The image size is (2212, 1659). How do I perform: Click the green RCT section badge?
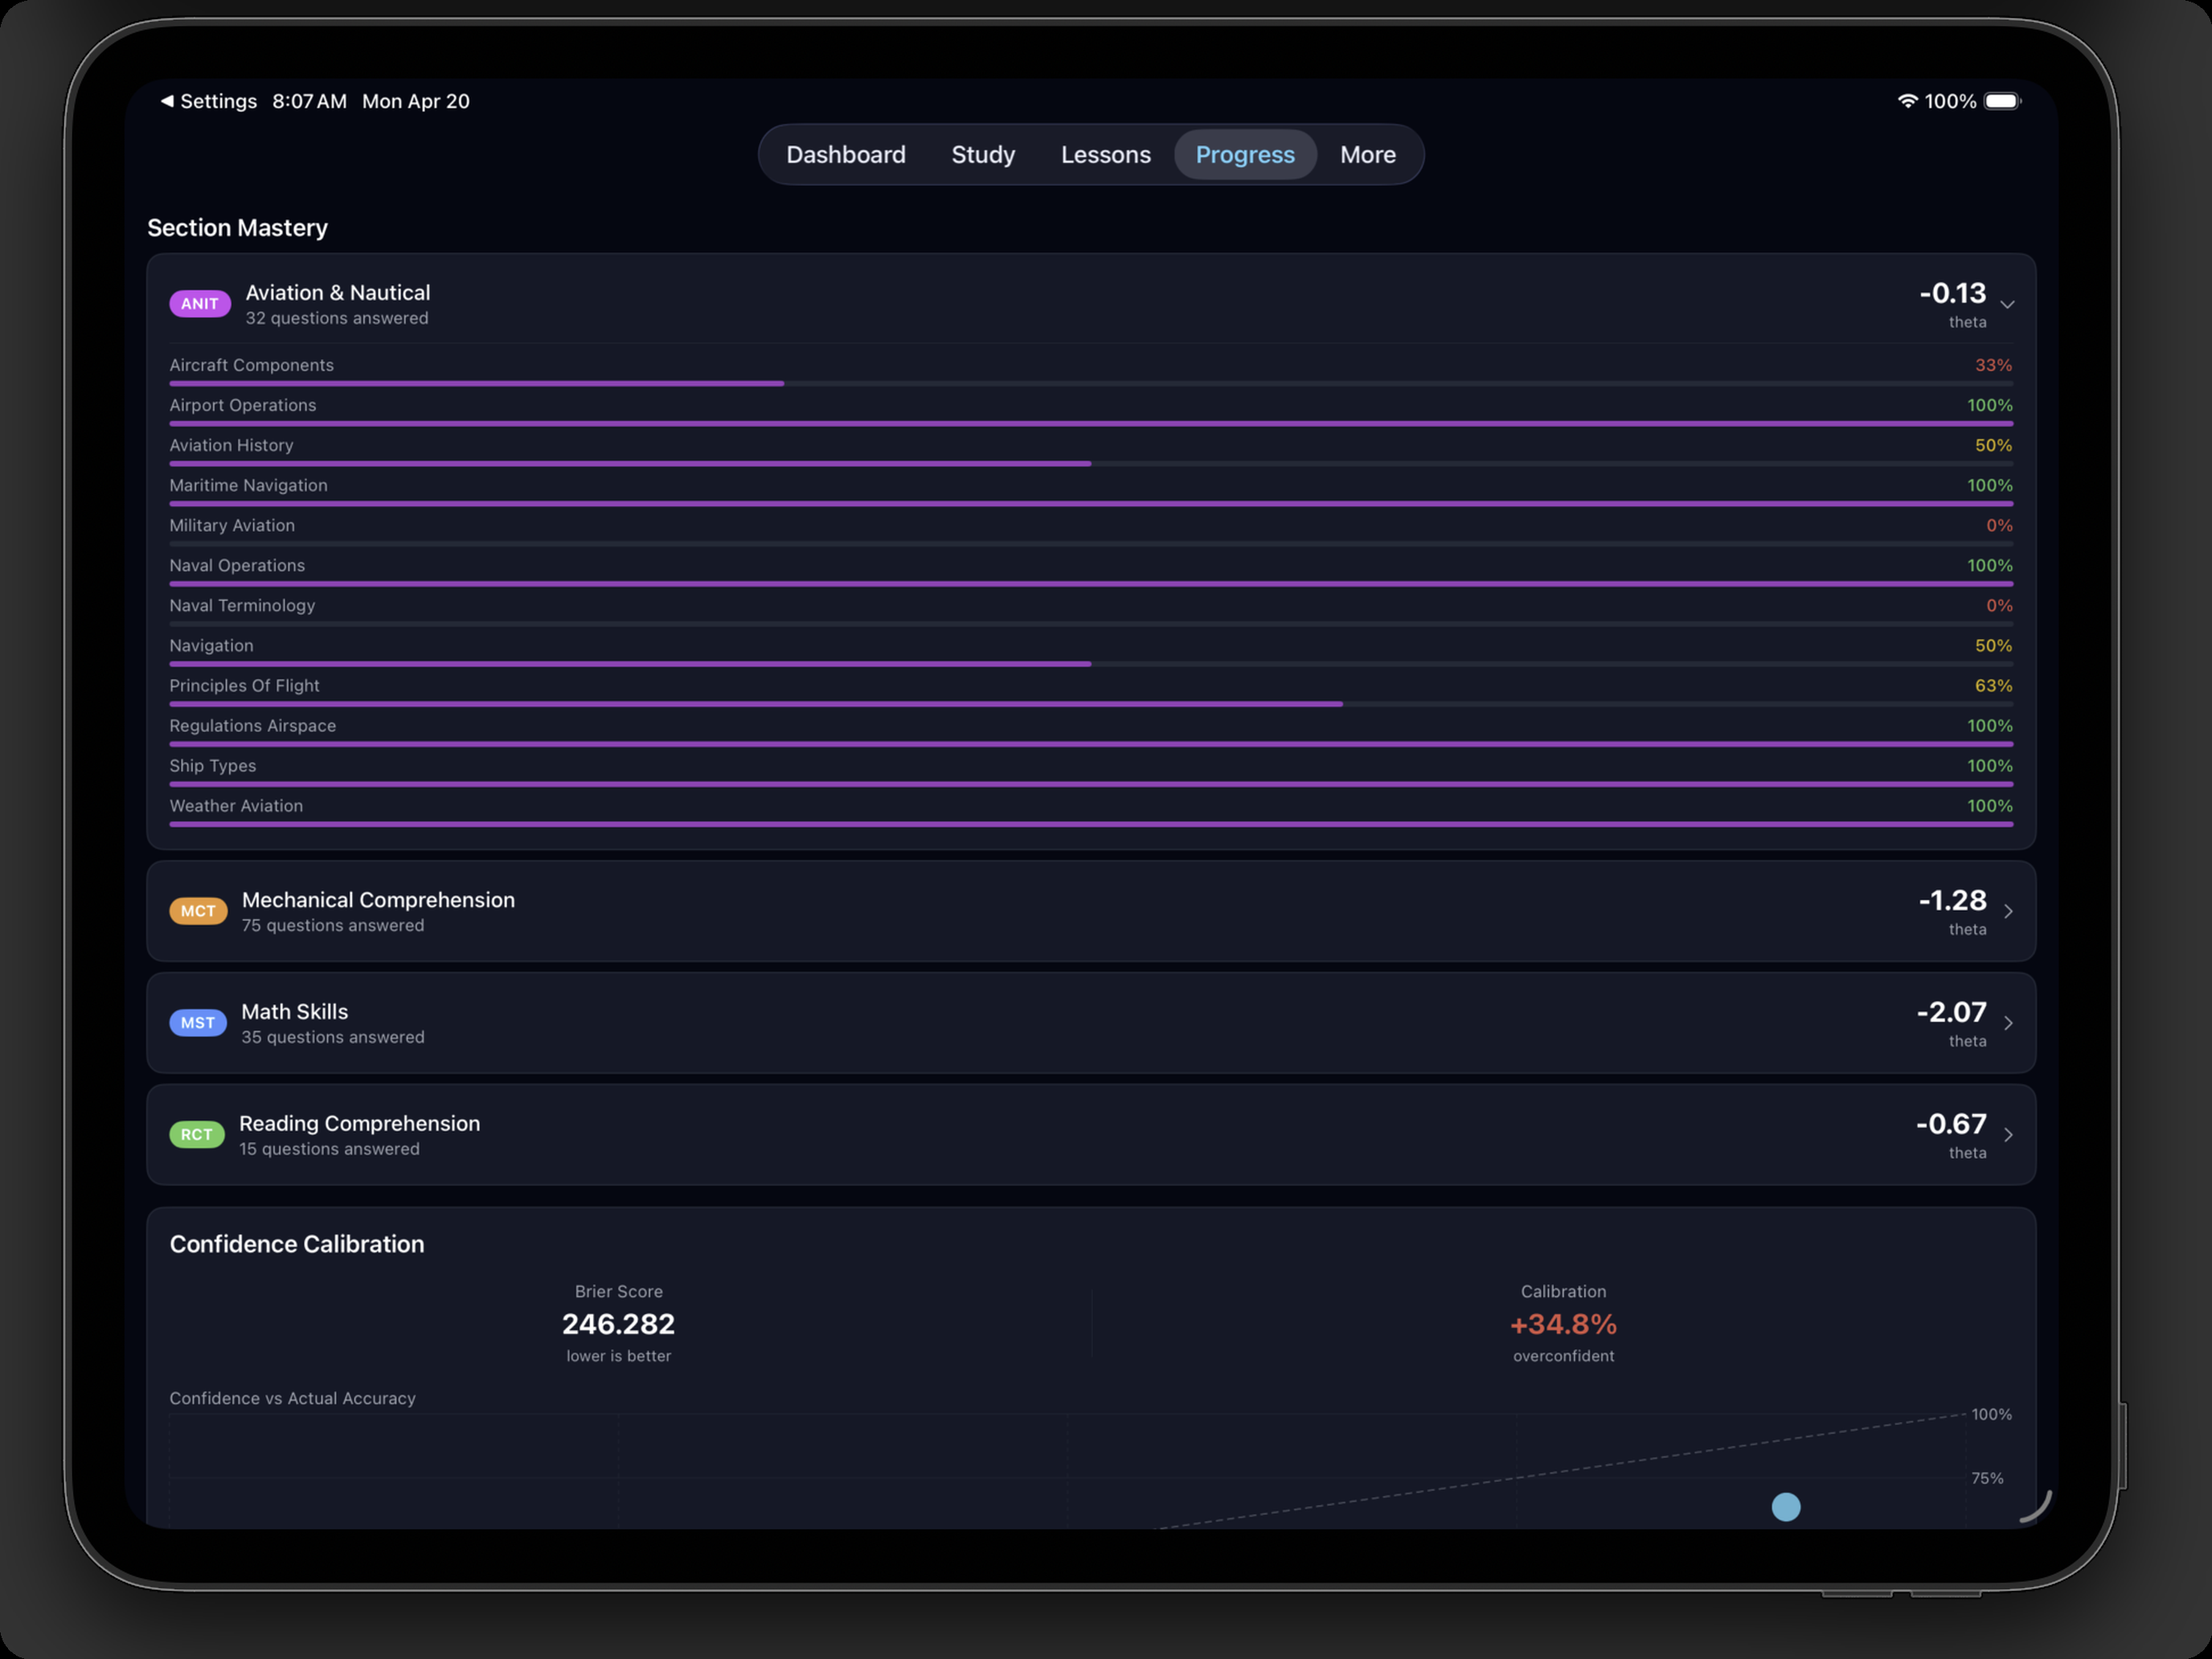[196, 1135]
